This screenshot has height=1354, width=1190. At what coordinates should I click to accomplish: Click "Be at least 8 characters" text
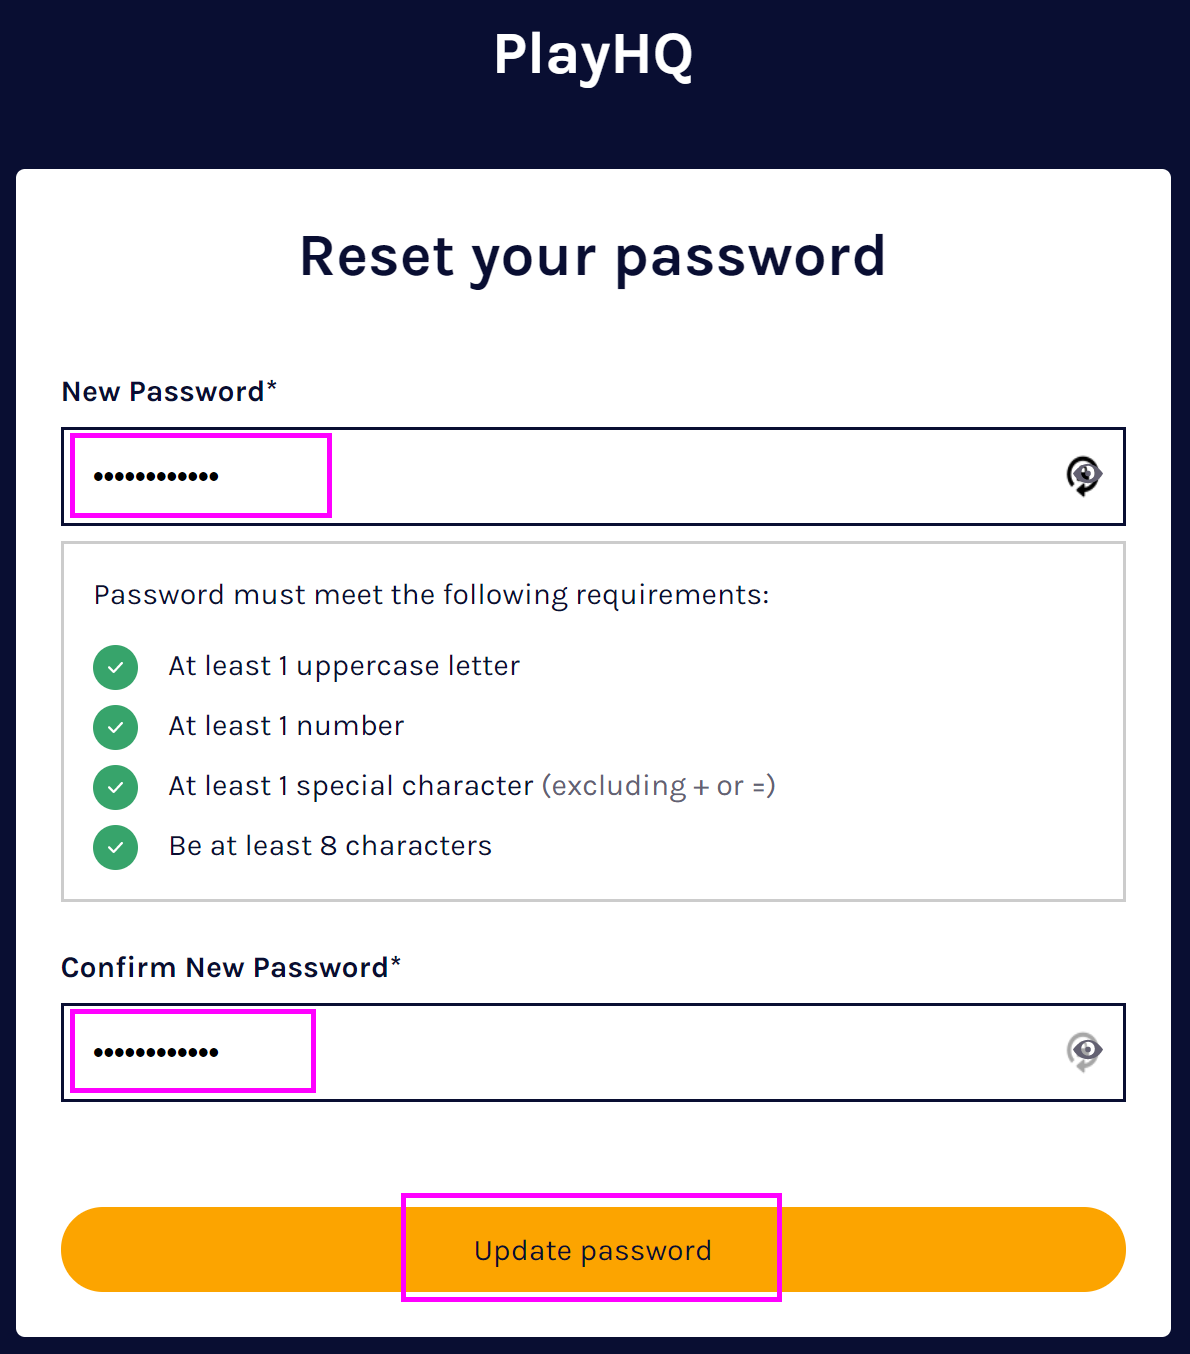coord(330,846)
